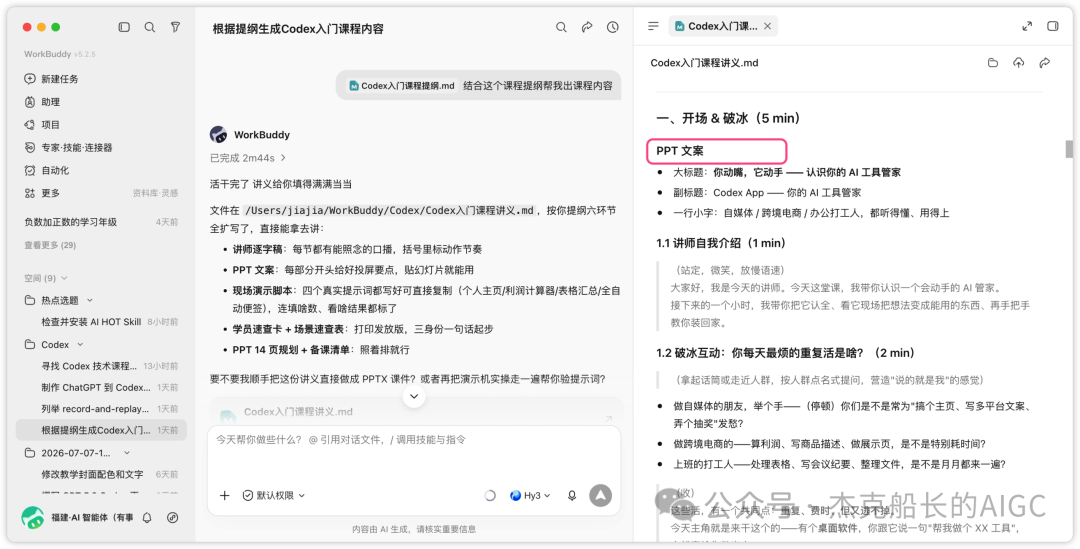Click the preview panel vertical scrollbar
The height and width of the screenshot is (549, 1080).
1069,149
